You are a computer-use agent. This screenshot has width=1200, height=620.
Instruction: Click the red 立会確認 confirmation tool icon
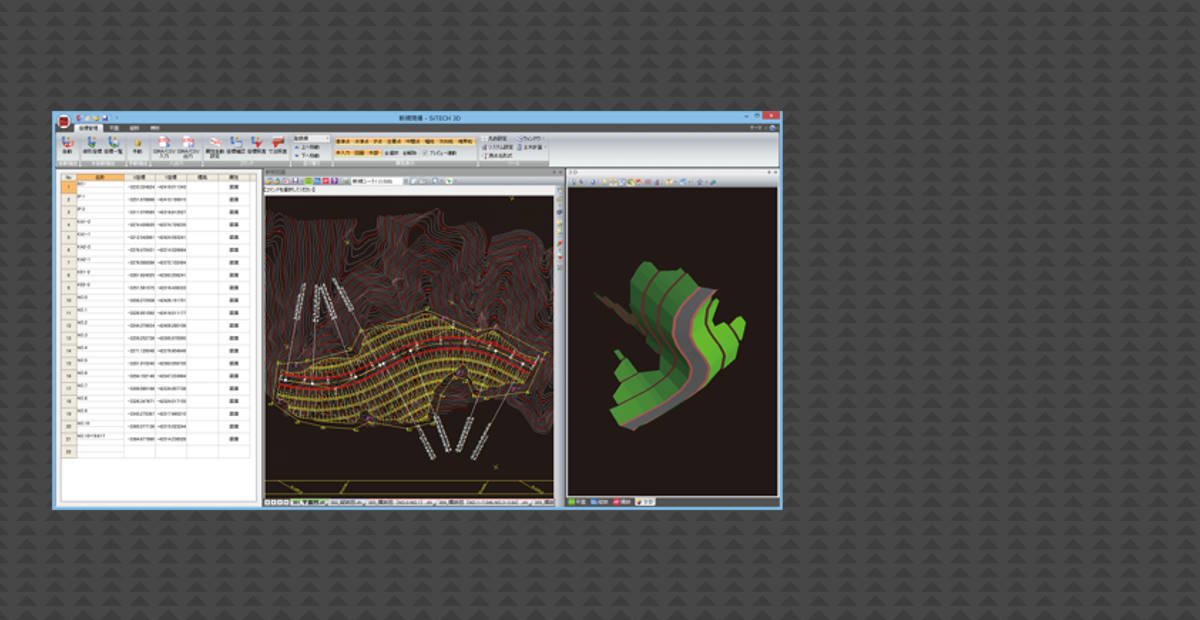(x=278, y=142)
